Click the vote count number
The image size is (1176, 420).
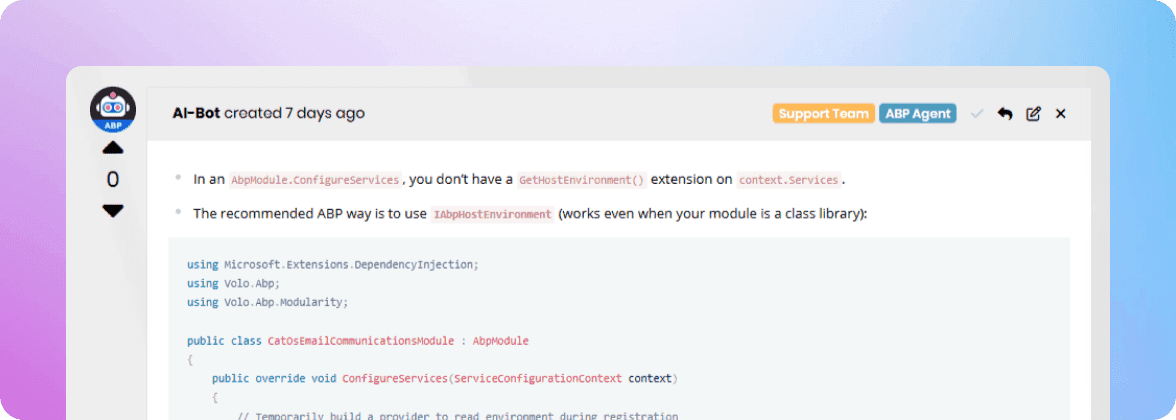[113, 179]
